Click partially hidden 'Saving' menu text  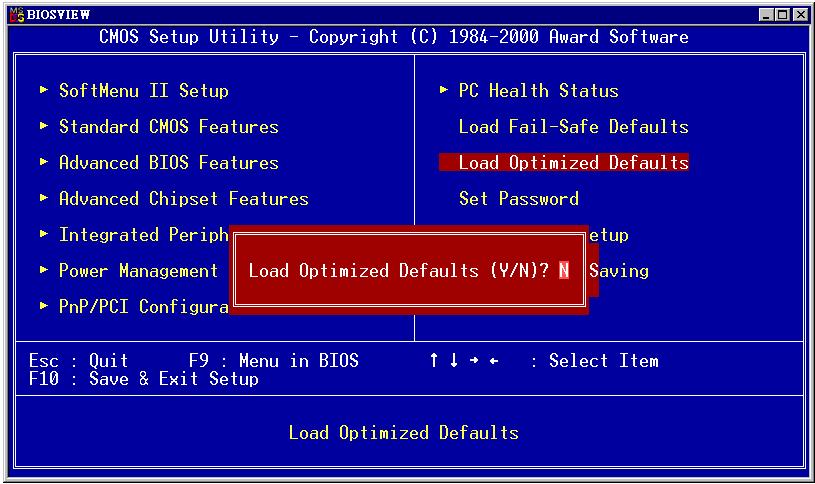click(x=619, y=271)
